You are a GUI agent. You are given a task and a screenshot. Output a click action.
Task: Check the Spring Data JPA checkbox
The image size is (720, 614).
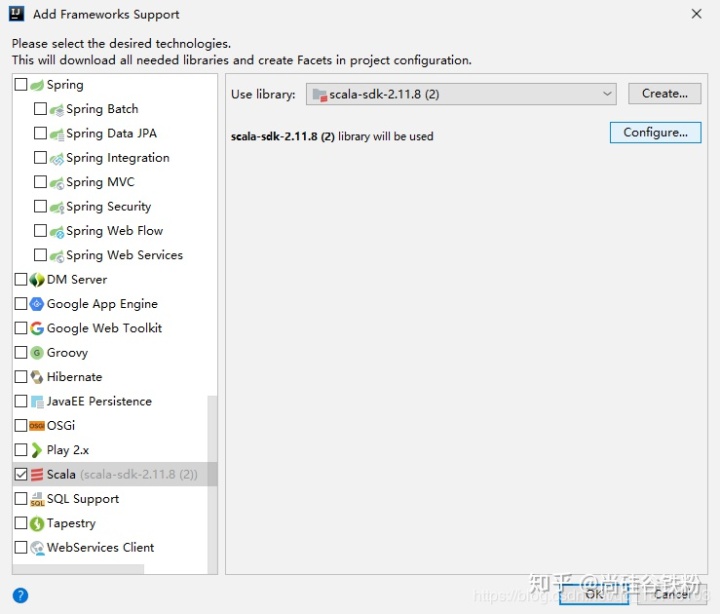40,133
